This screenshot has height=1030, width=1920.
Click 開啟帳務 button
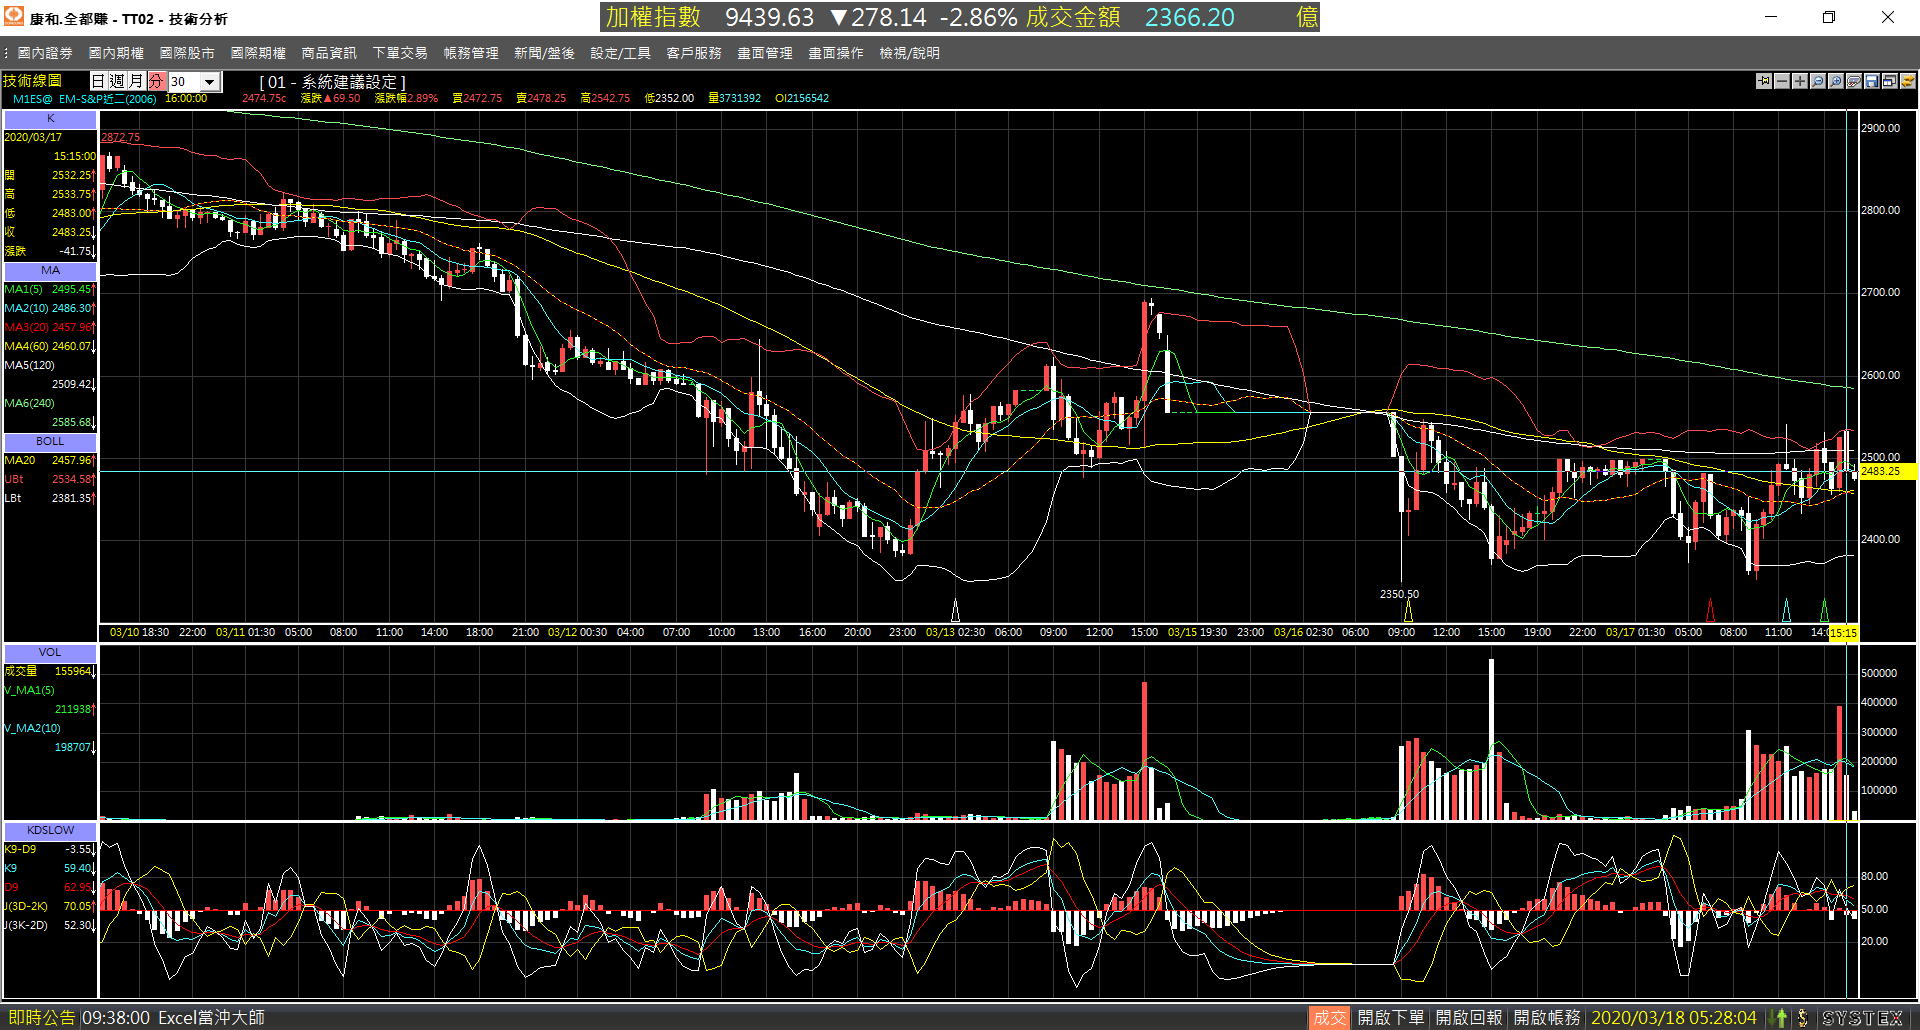pos(1546,1018)
